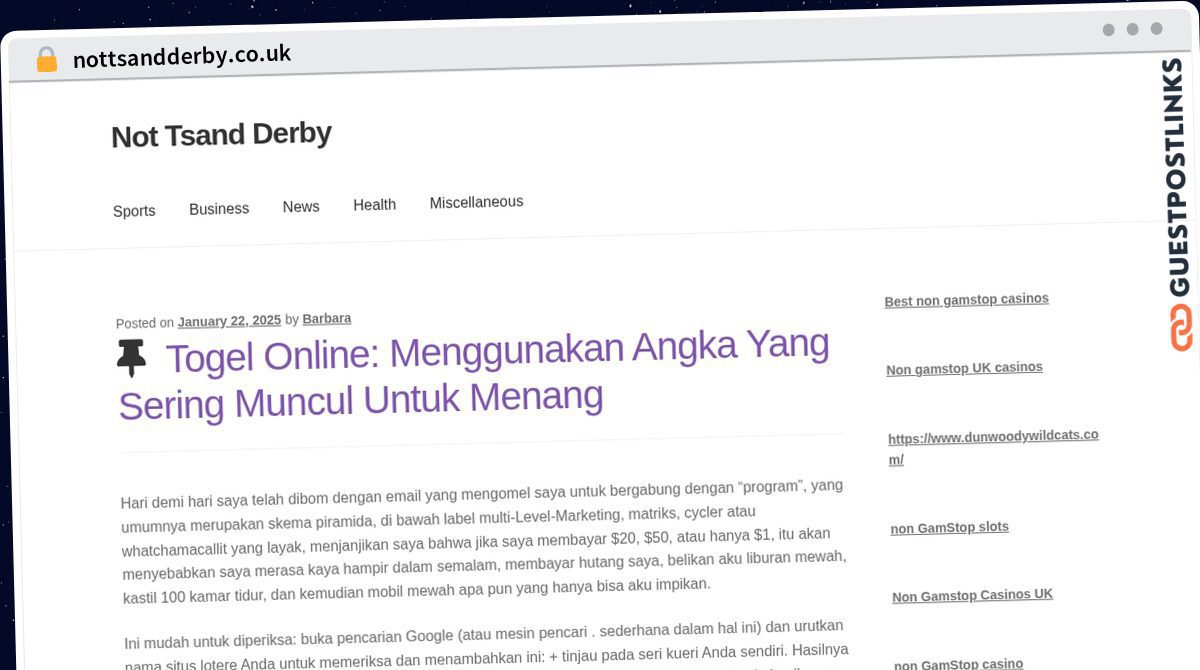Click the non GamStop slots link
Screen dimensions: 1200x670
(x=949, y=528)
